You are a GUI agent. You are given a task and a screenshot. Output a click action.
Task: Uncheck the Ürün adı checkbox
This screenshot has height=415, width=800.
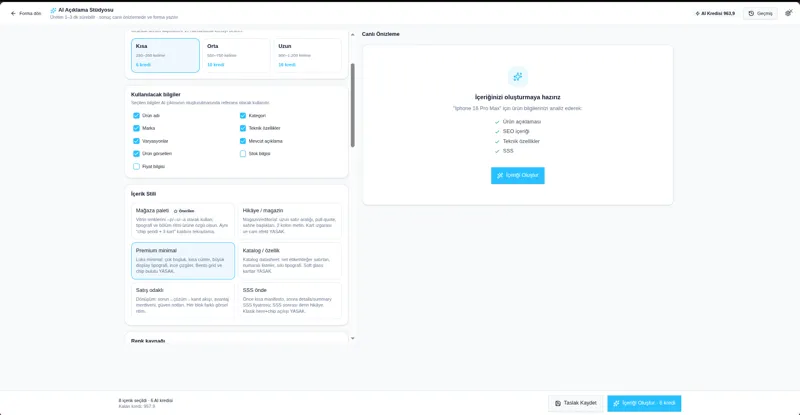tap(136, 116)
